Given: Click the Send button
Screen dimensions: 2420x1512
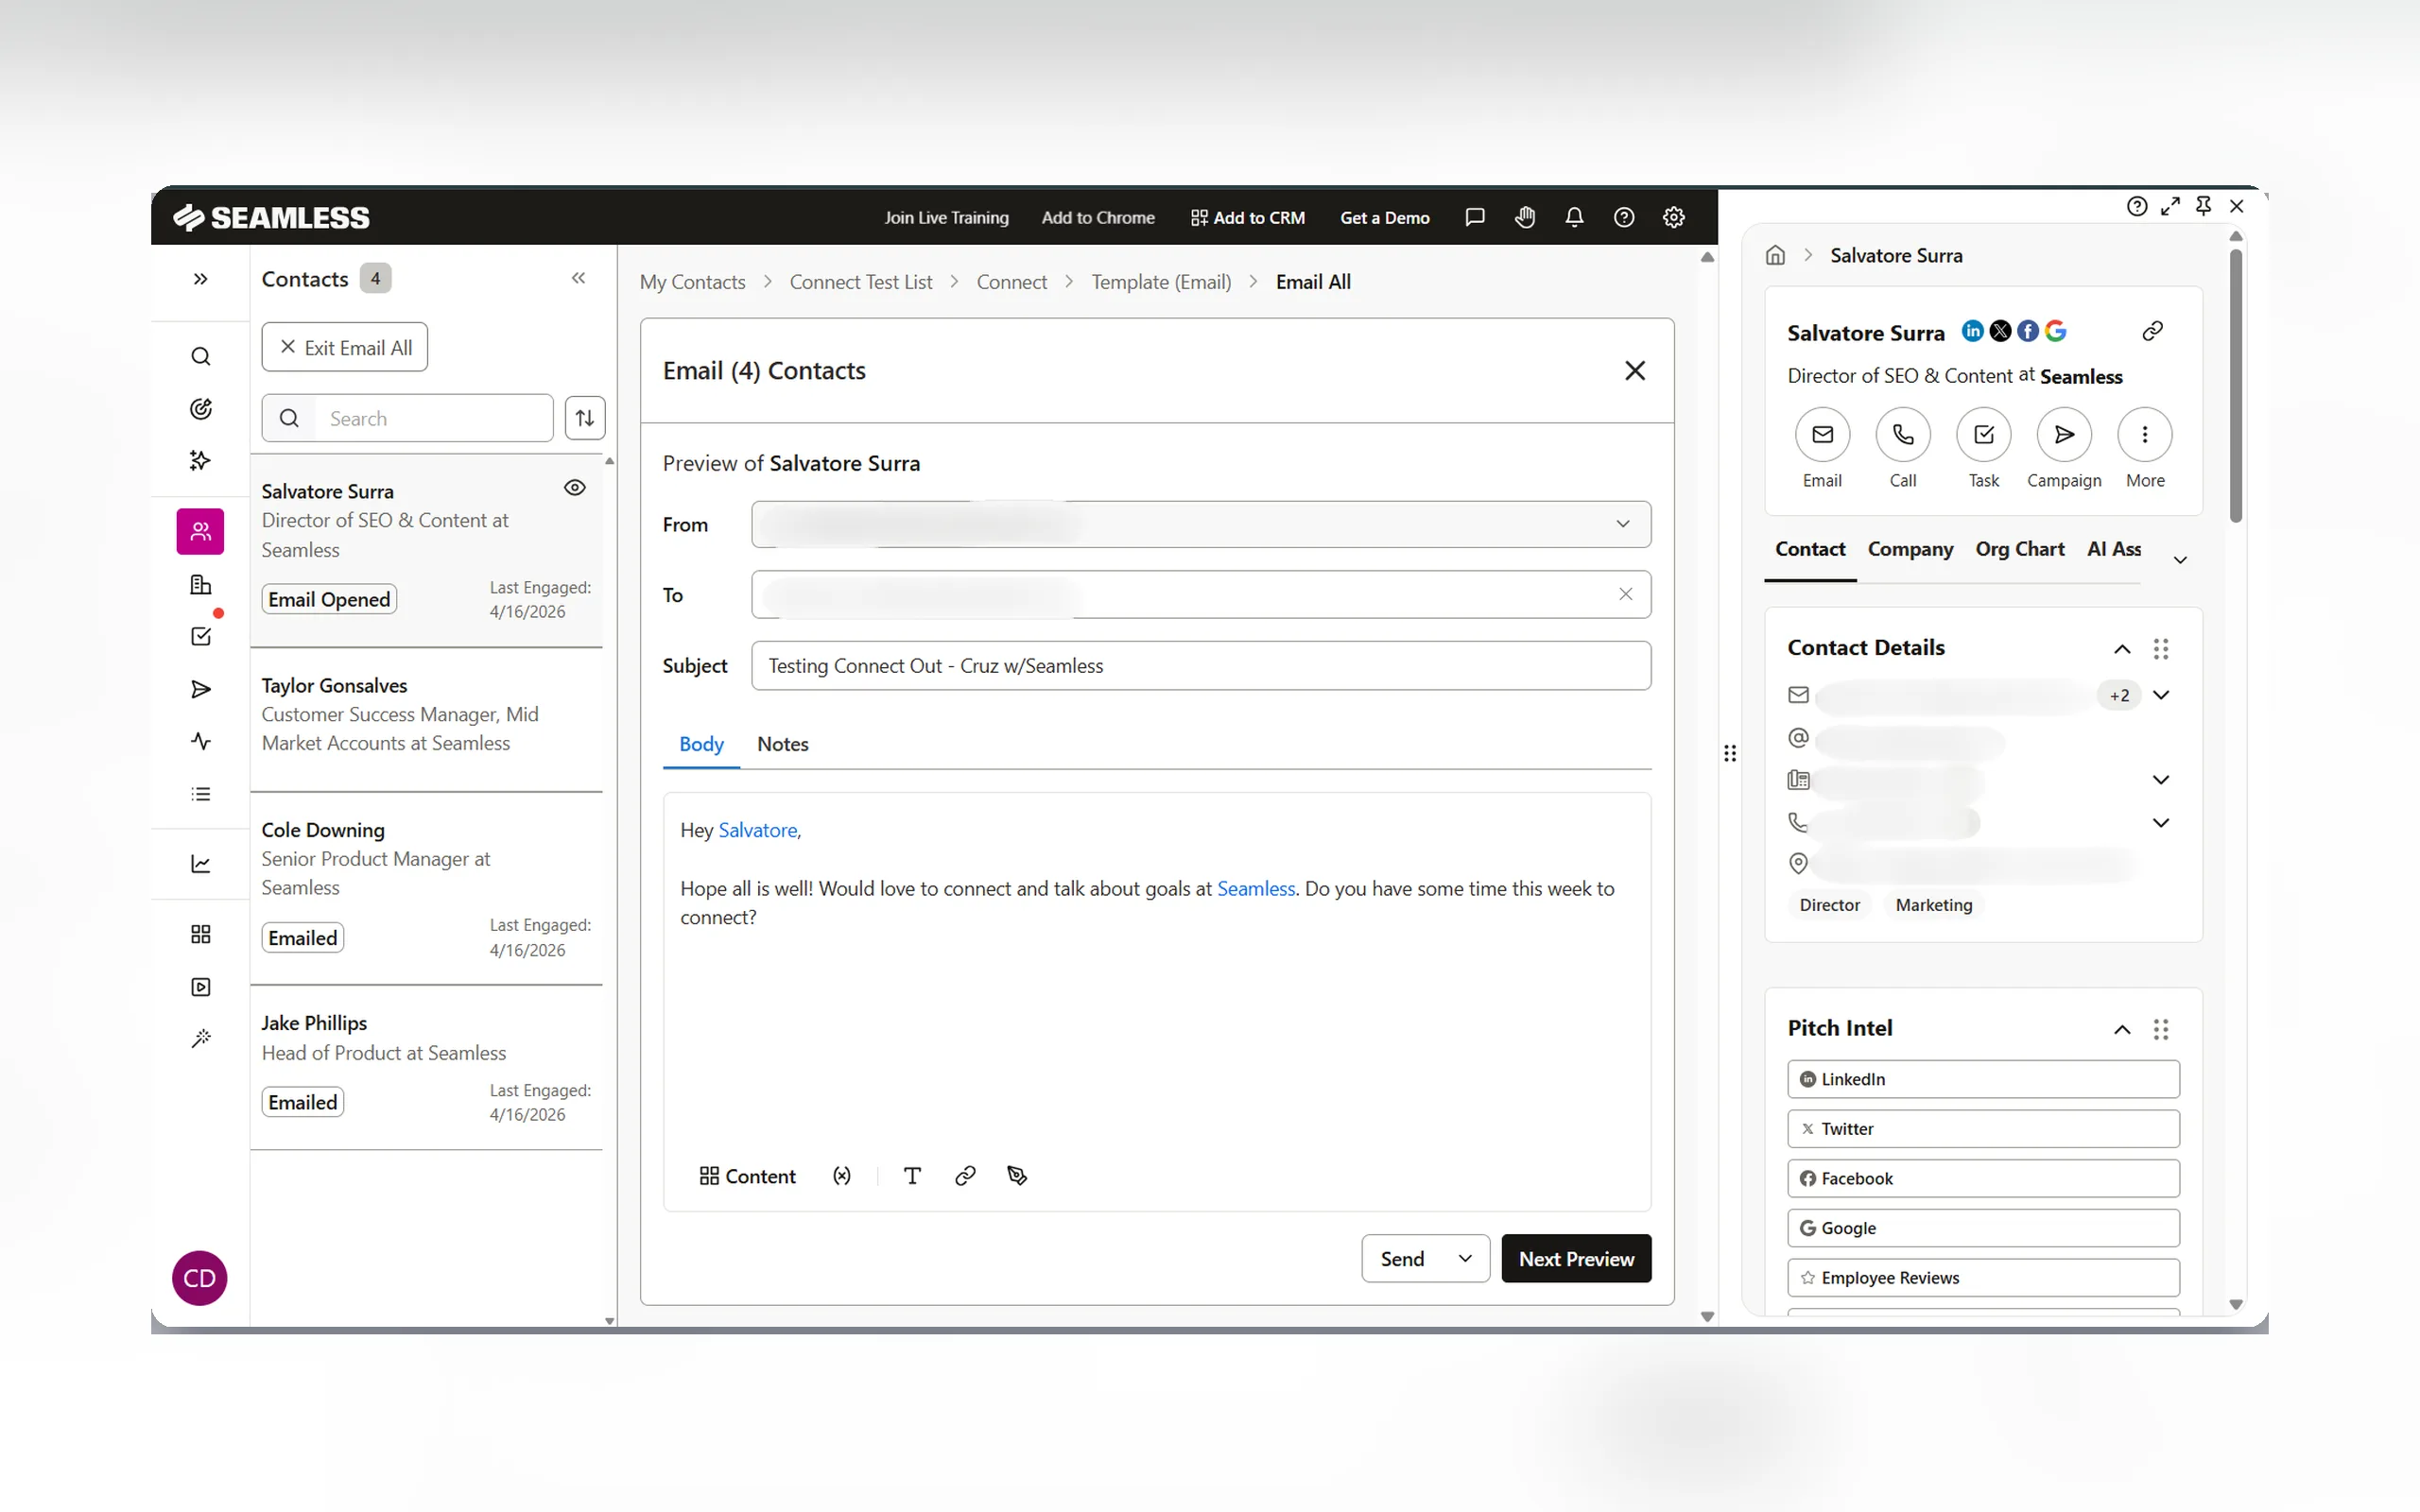Looking at the screenshot, I should [x=1402, y=1258].
